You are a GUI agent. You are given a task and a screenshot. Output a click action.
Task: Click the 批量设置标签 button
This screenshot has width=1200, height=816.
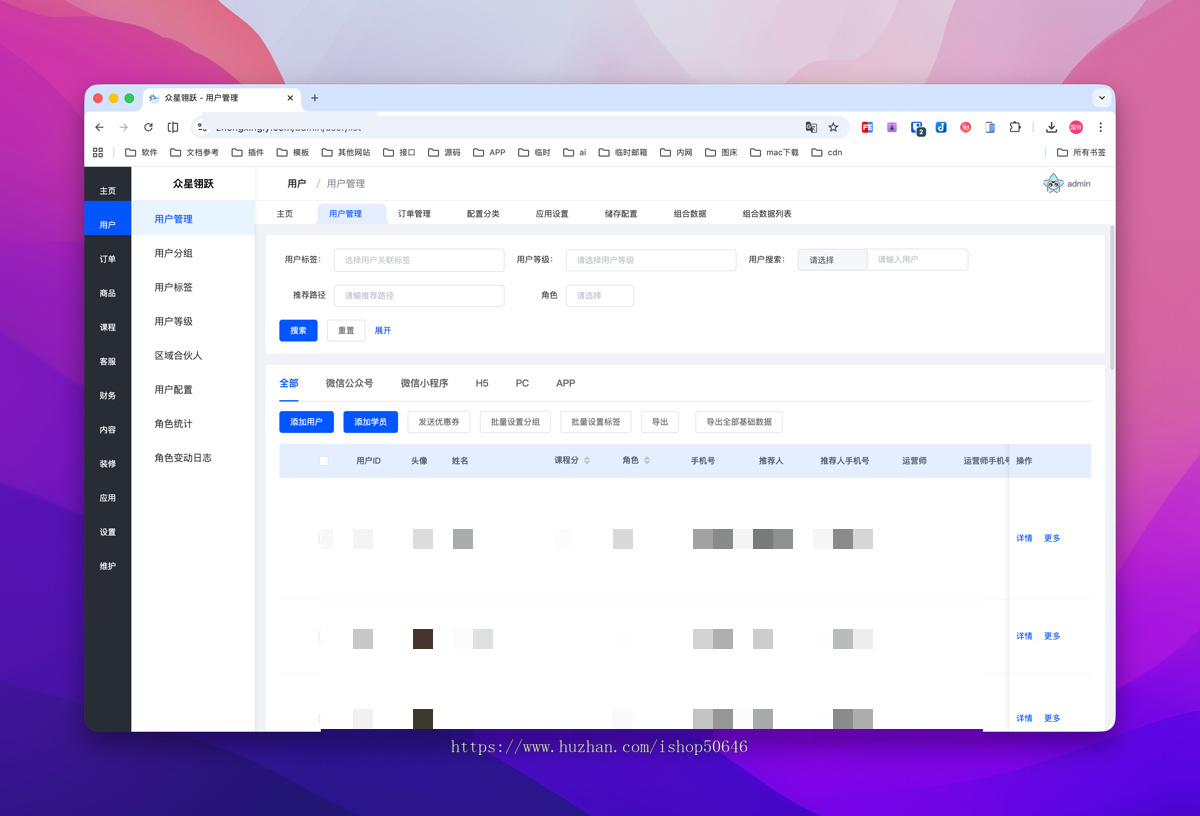point(596,422)
